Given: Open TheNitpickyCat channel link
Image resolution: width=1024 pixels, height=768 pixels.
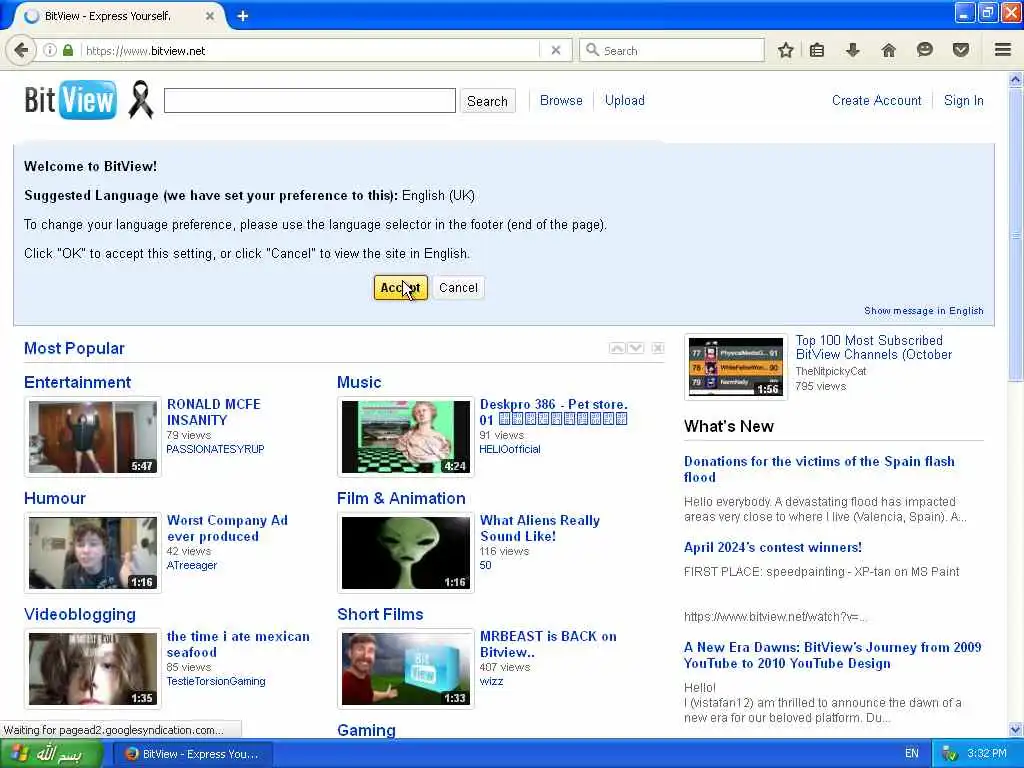Looking at the screenshot, I should click(x=831, y=371).
